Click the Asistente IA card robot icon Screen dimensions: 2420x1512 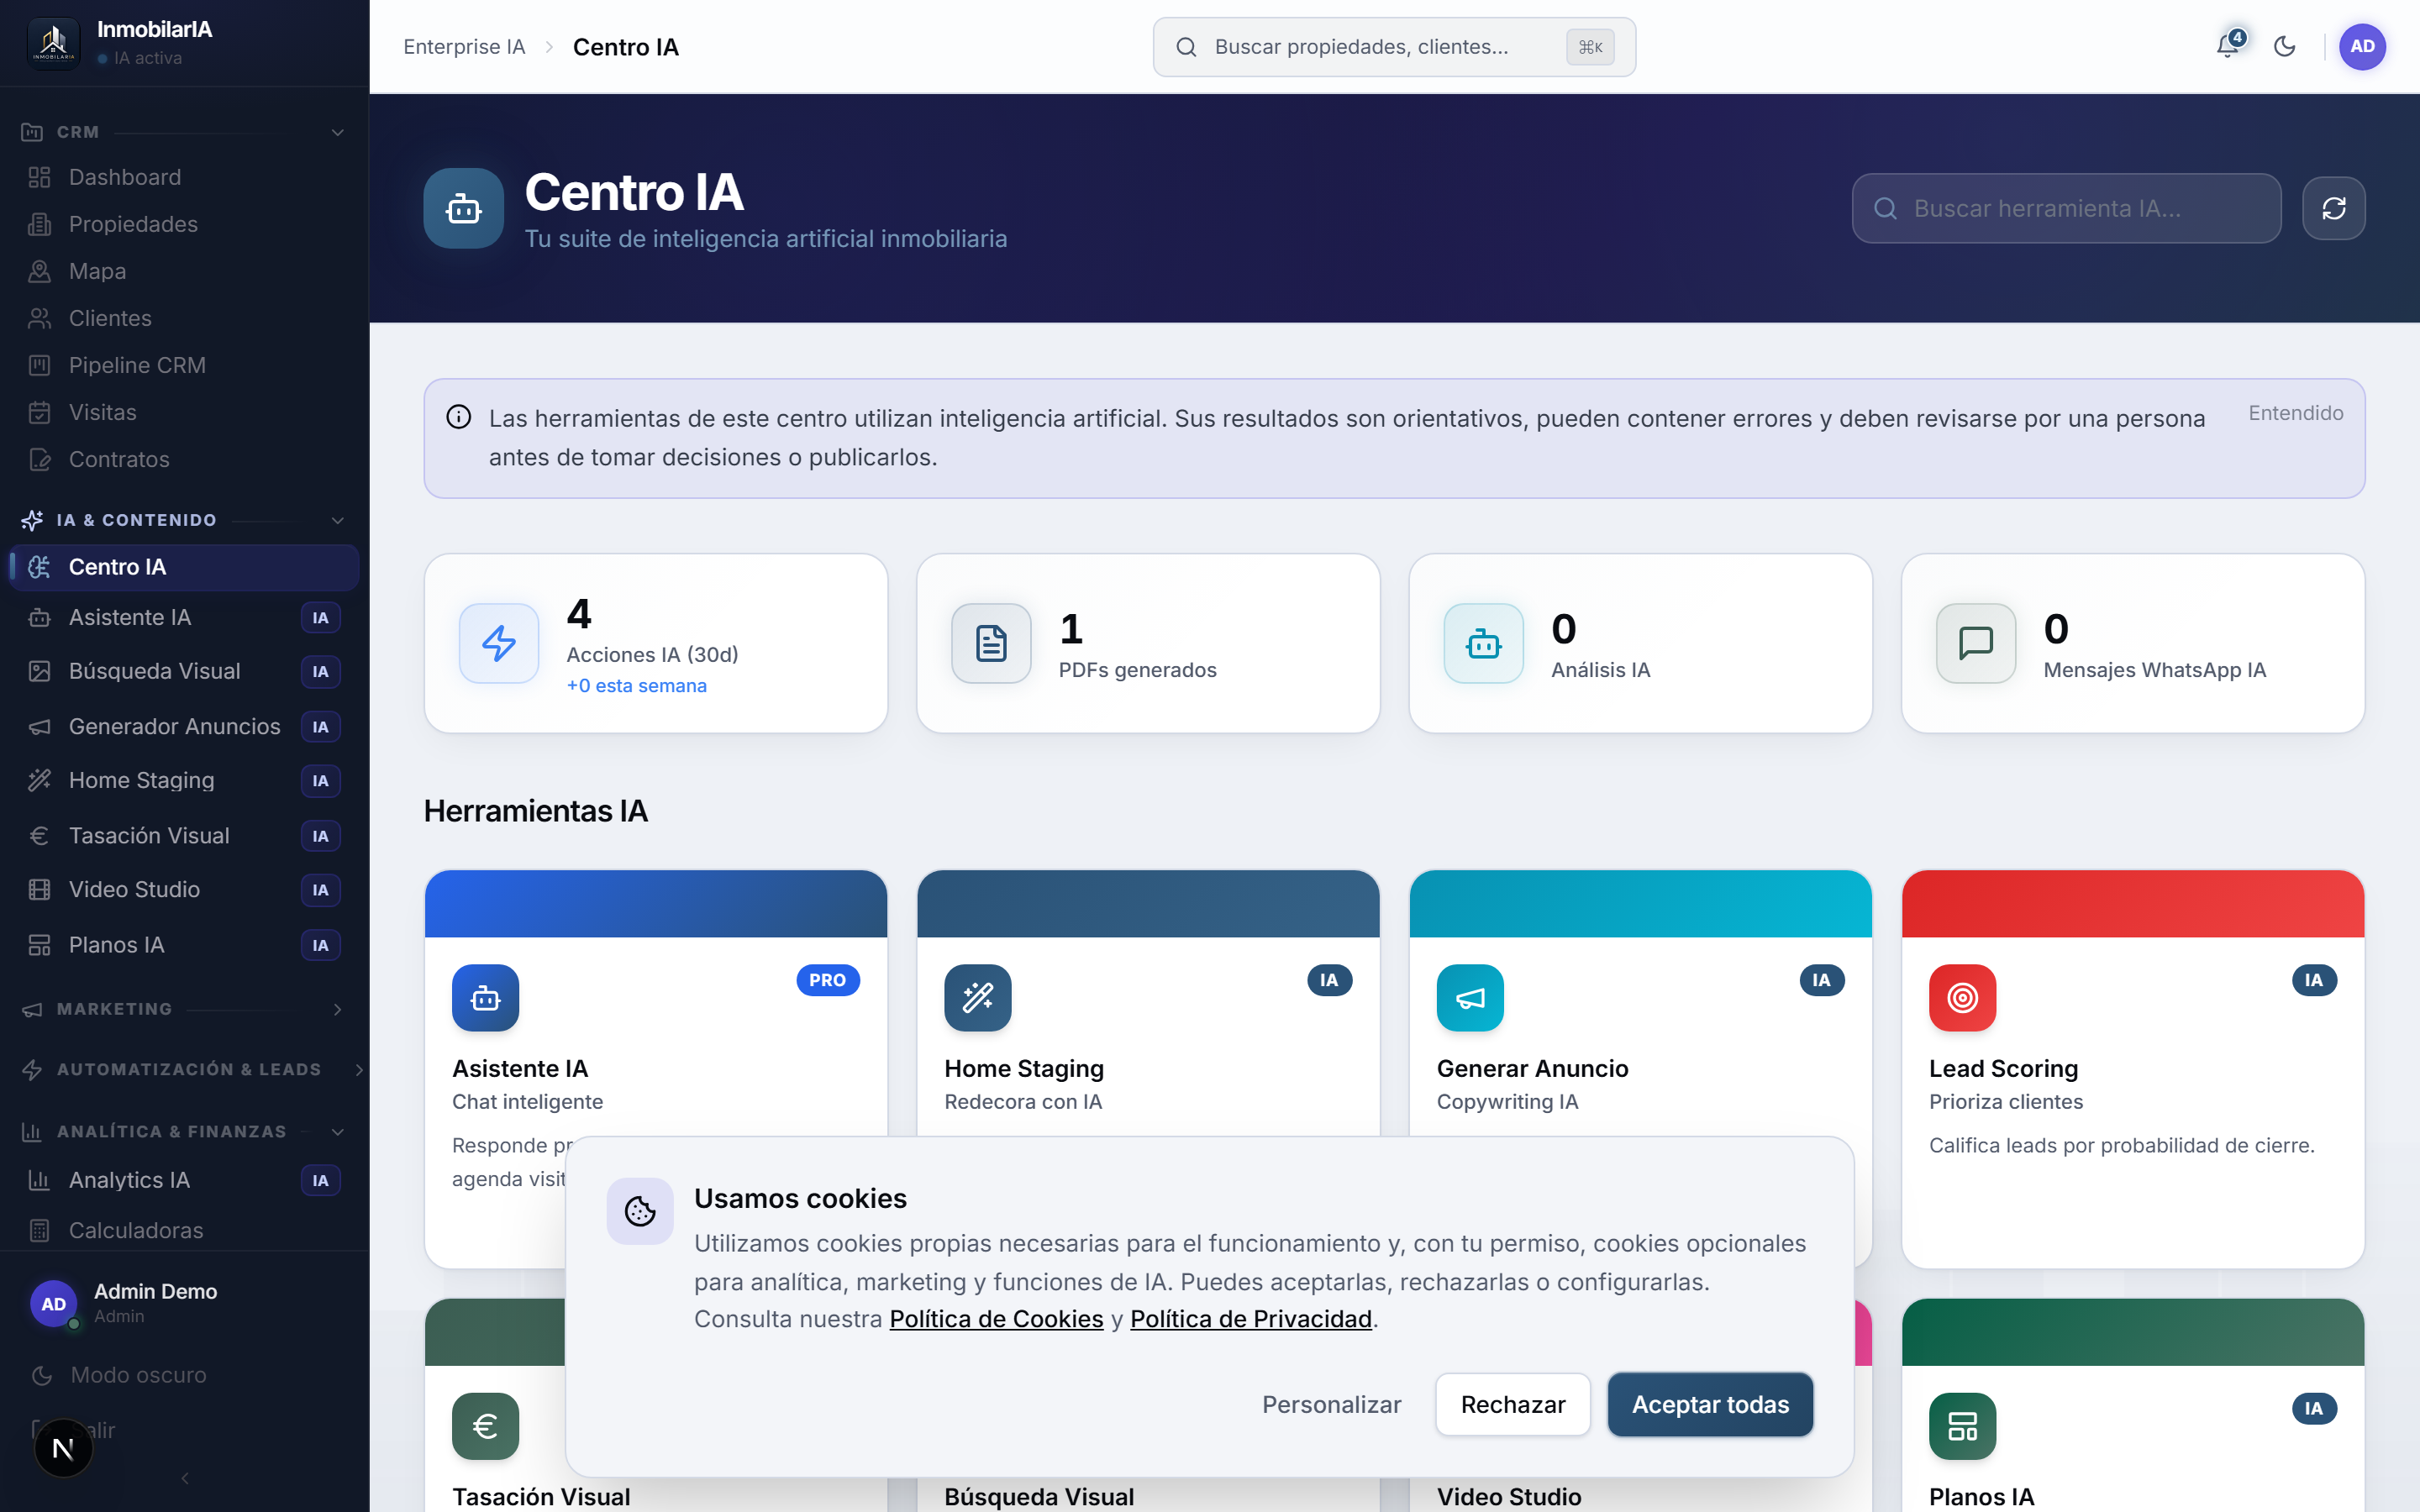click(485, 997)
